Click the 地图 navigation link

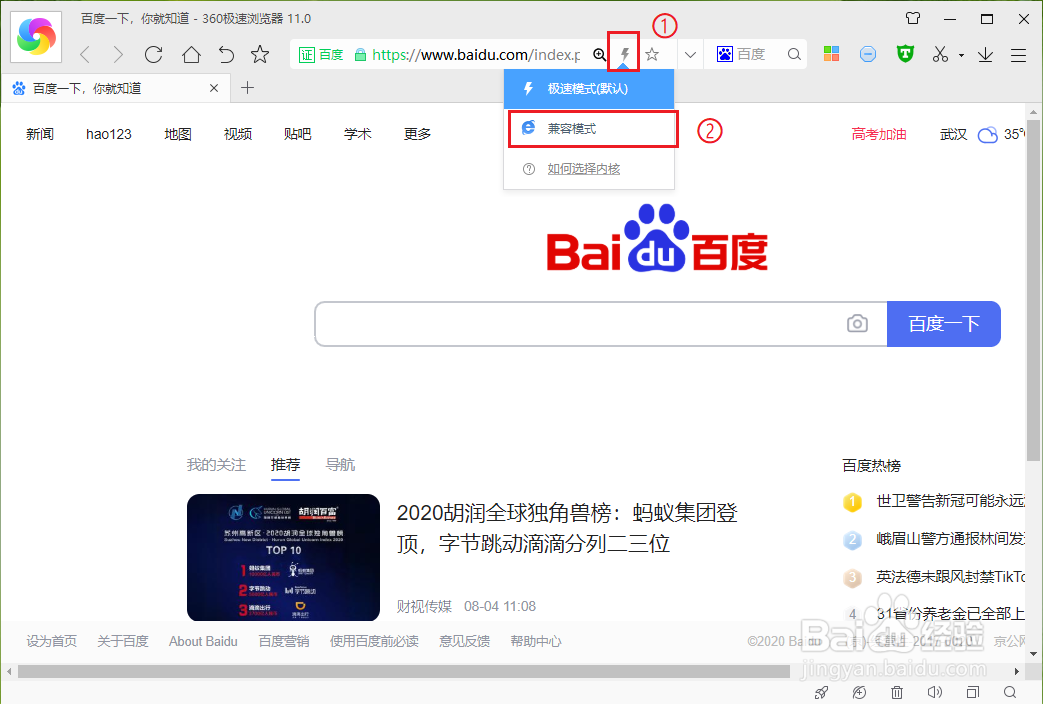tap(178, 134)
